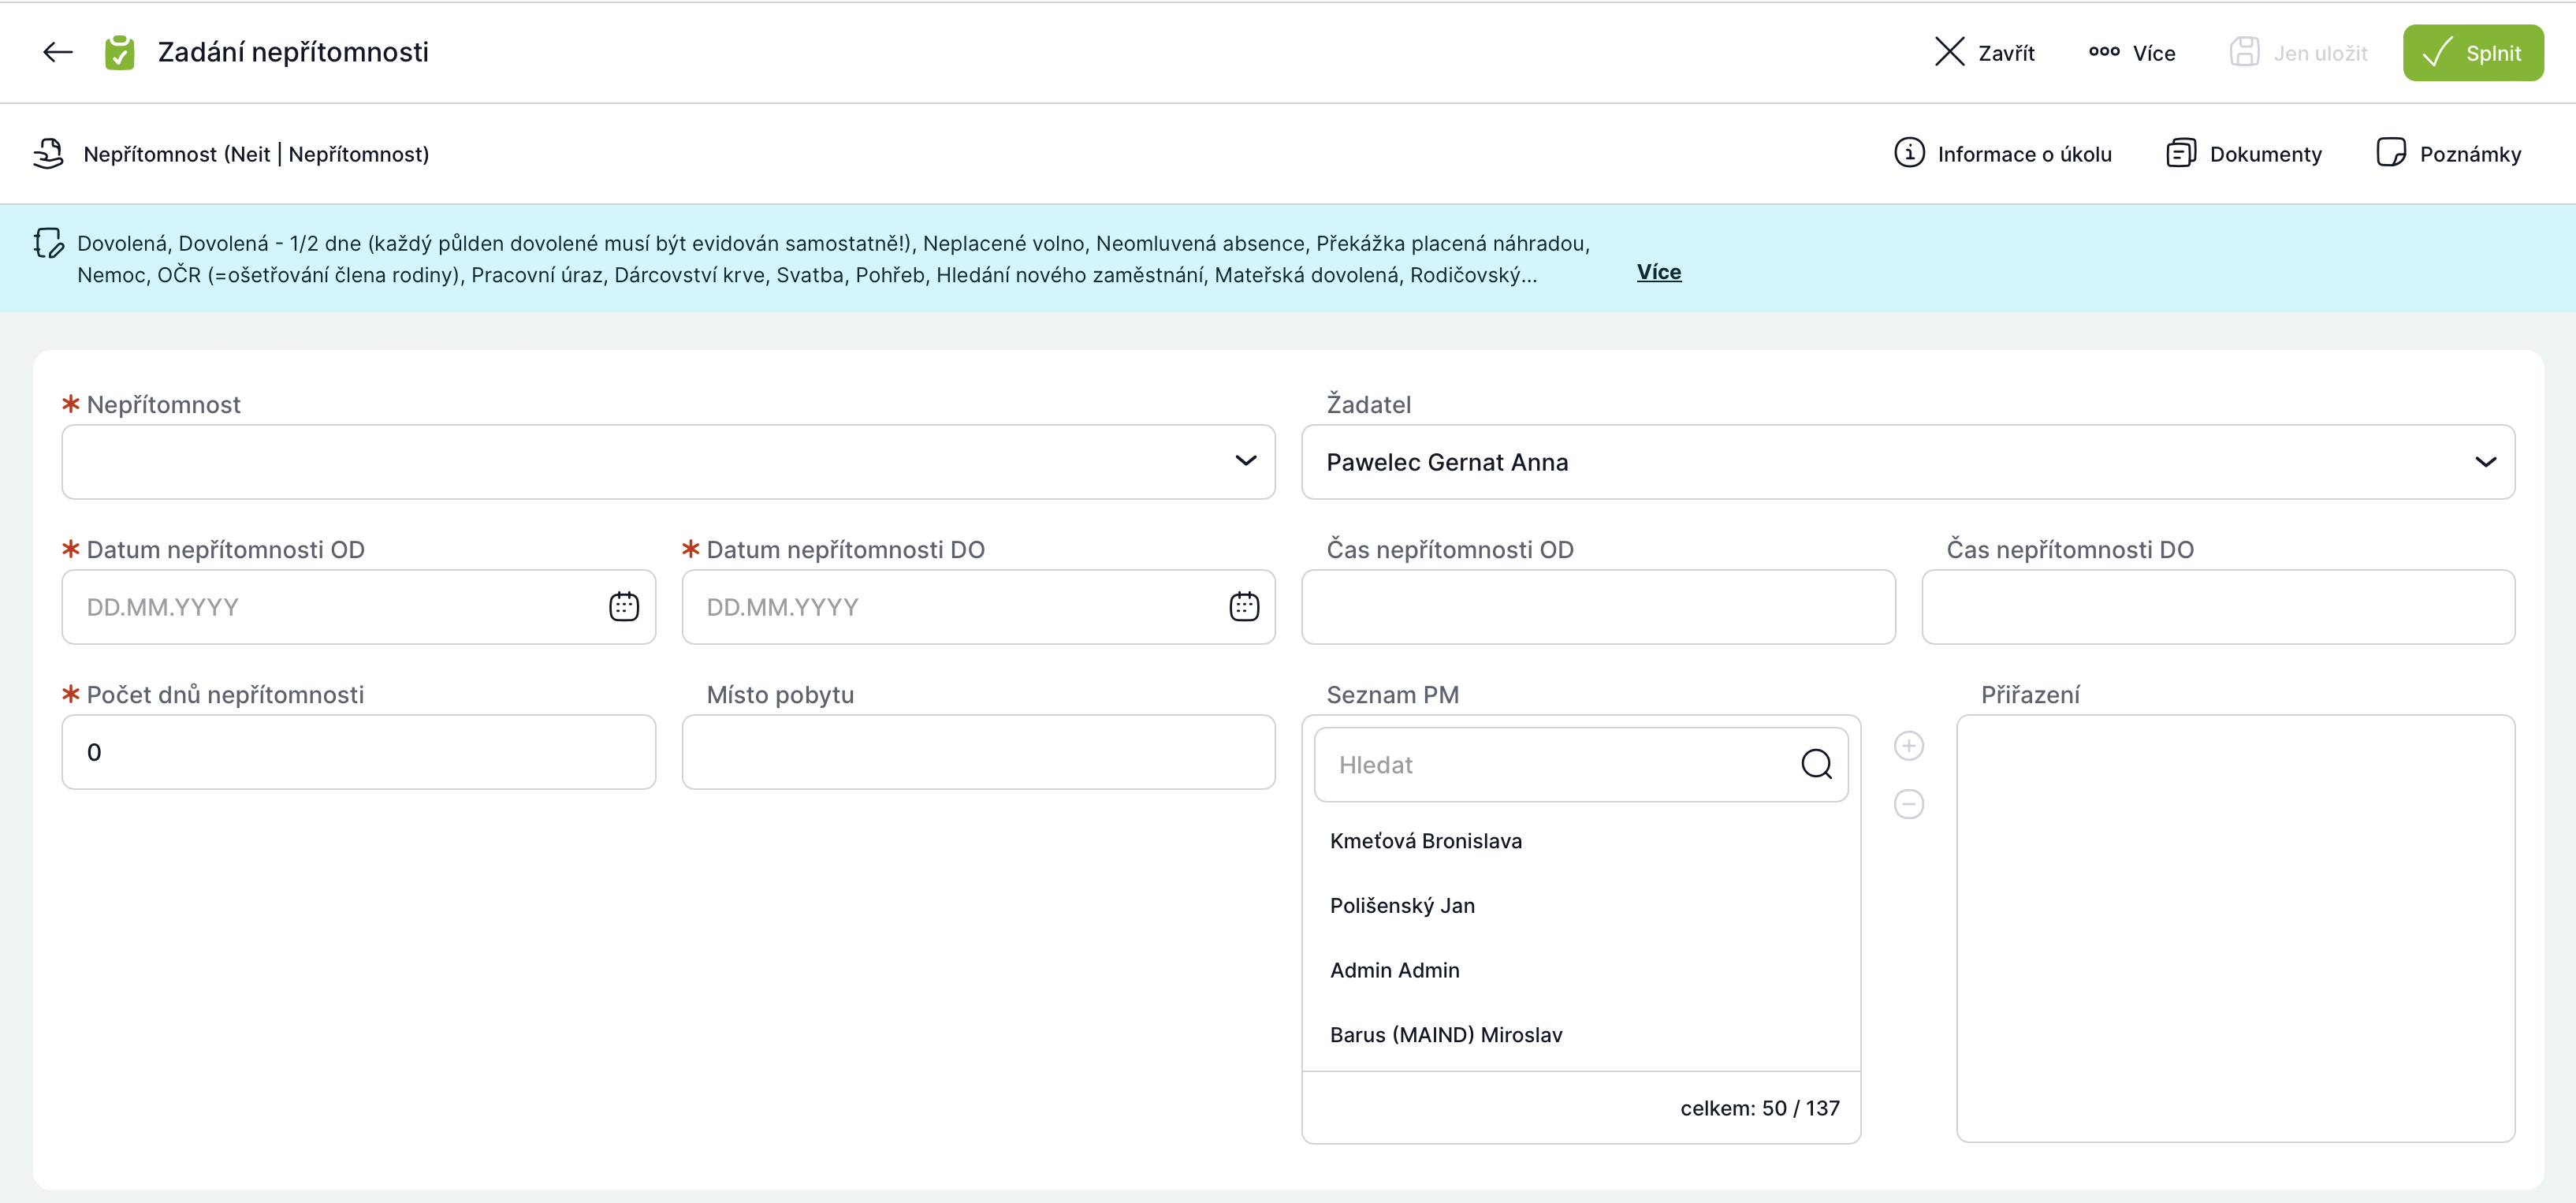Image resolution: width=2576 pixels, height=1203 pixels.
Task: Open the Více menu with three dots
Action: click(x=2132, y=53)
